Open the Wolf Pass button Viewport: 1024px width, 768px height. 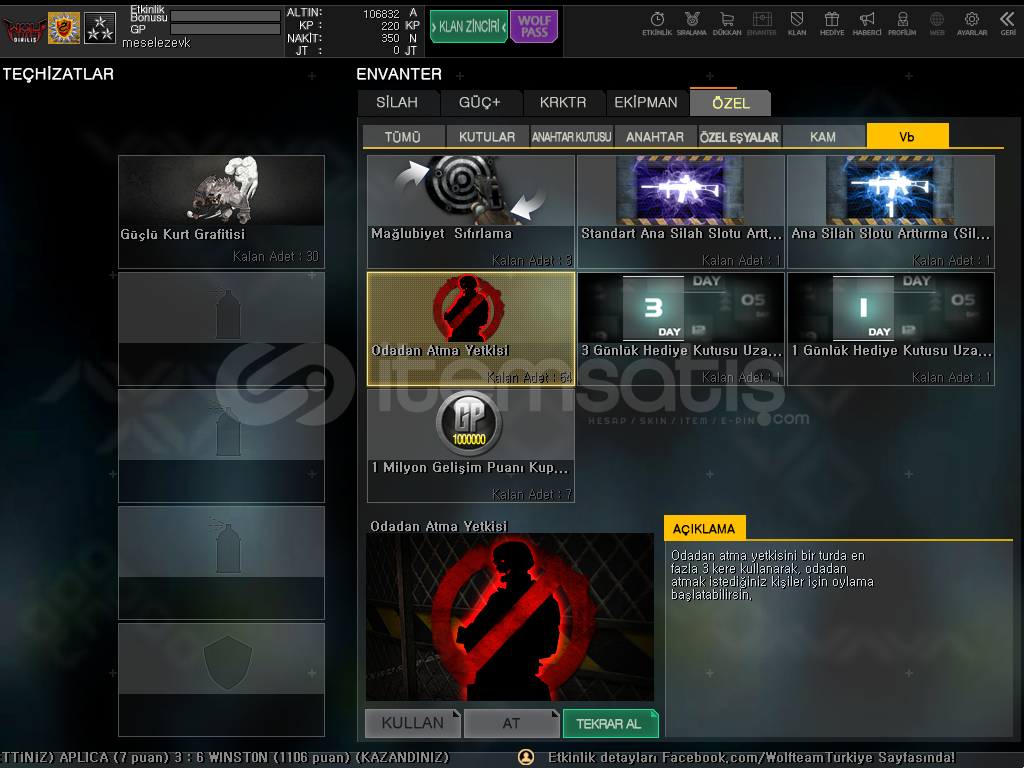[x=534, y=27]
